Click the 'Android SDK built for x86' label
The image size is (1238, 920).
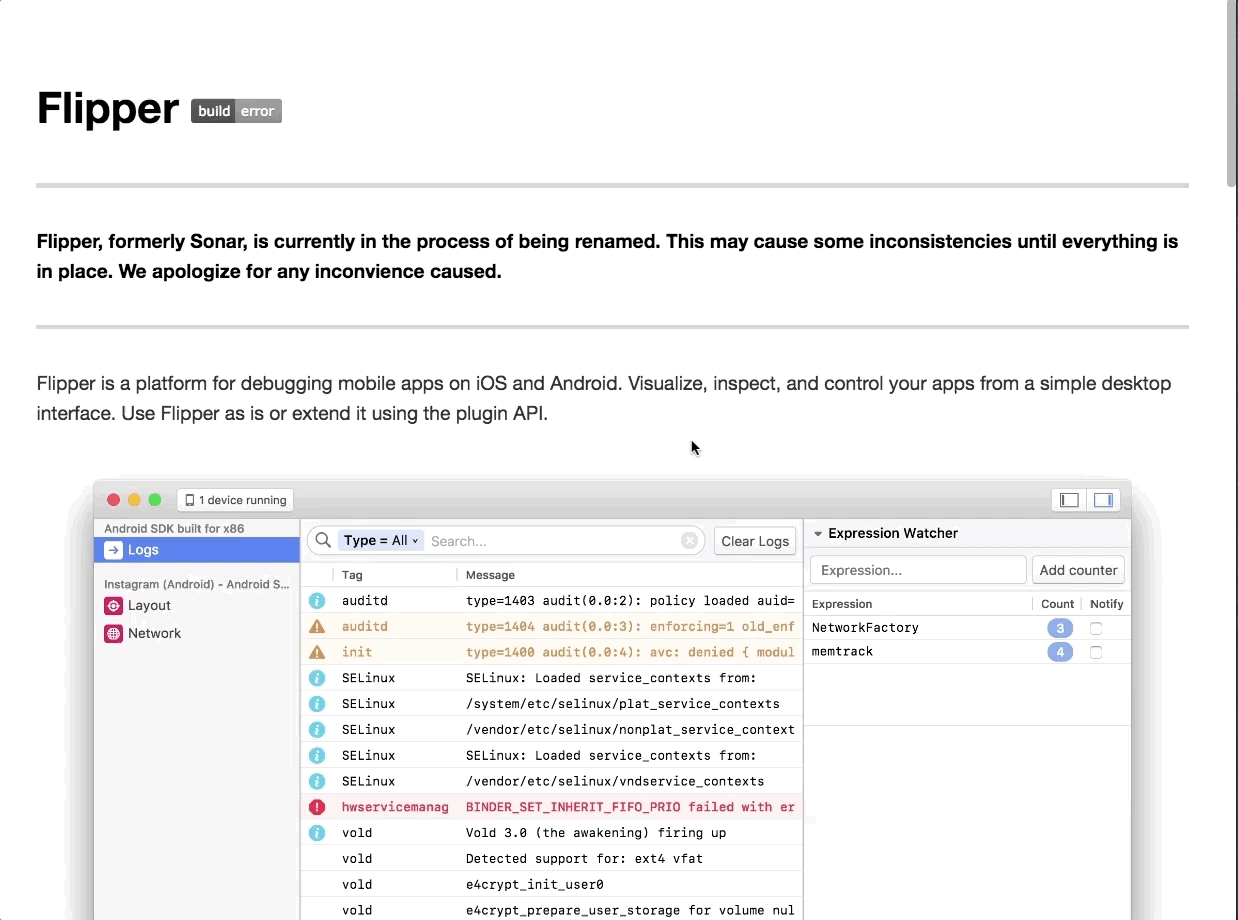(x=174, y=528)
